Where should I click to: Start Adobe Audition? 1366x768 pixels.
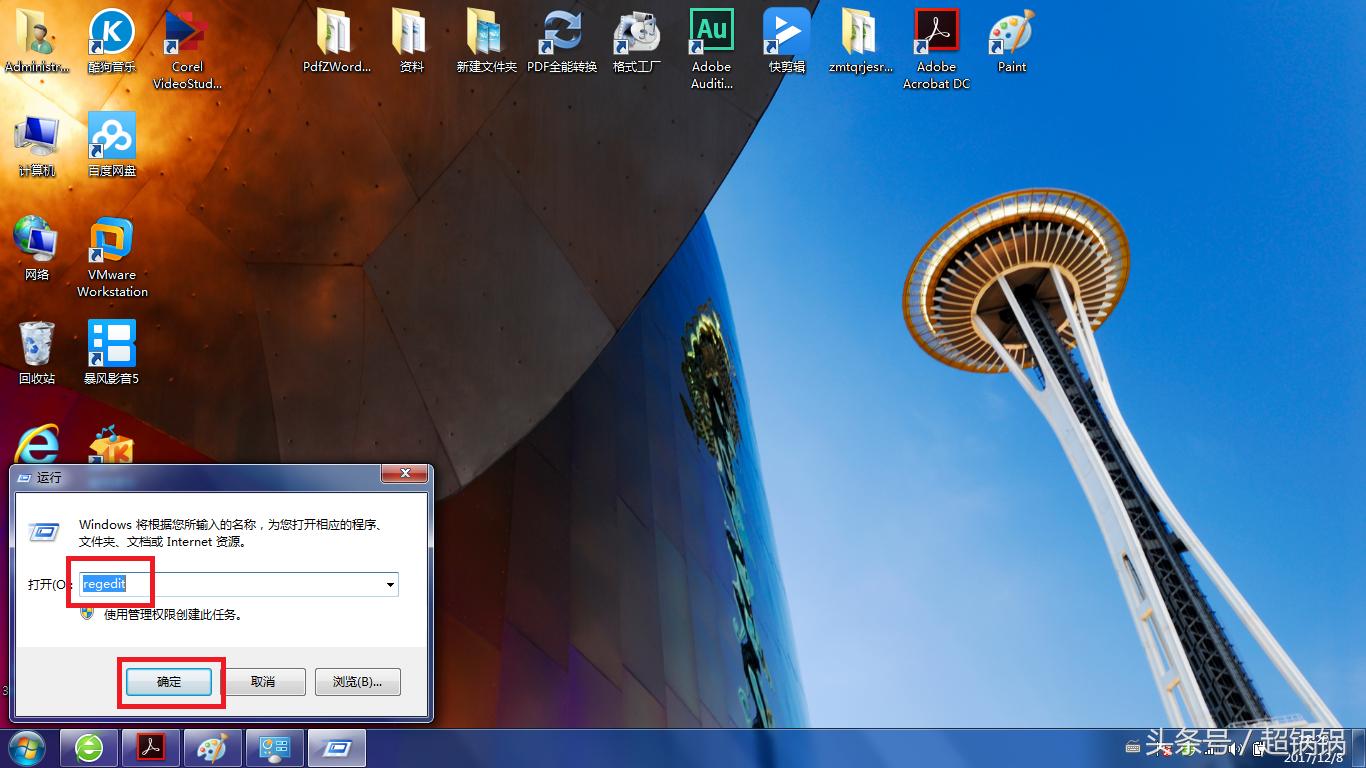click(710, 30)
